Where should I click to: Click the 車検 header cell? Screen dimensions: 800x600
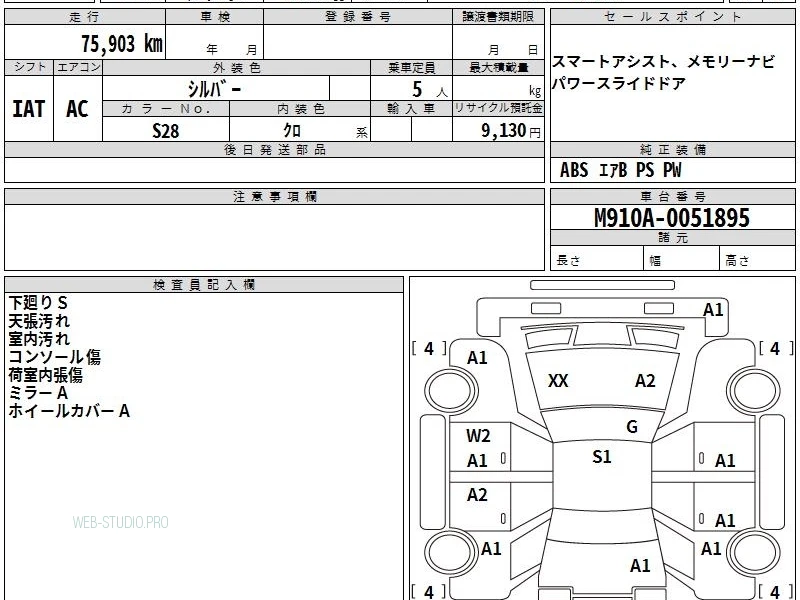(x=215, y=17)
